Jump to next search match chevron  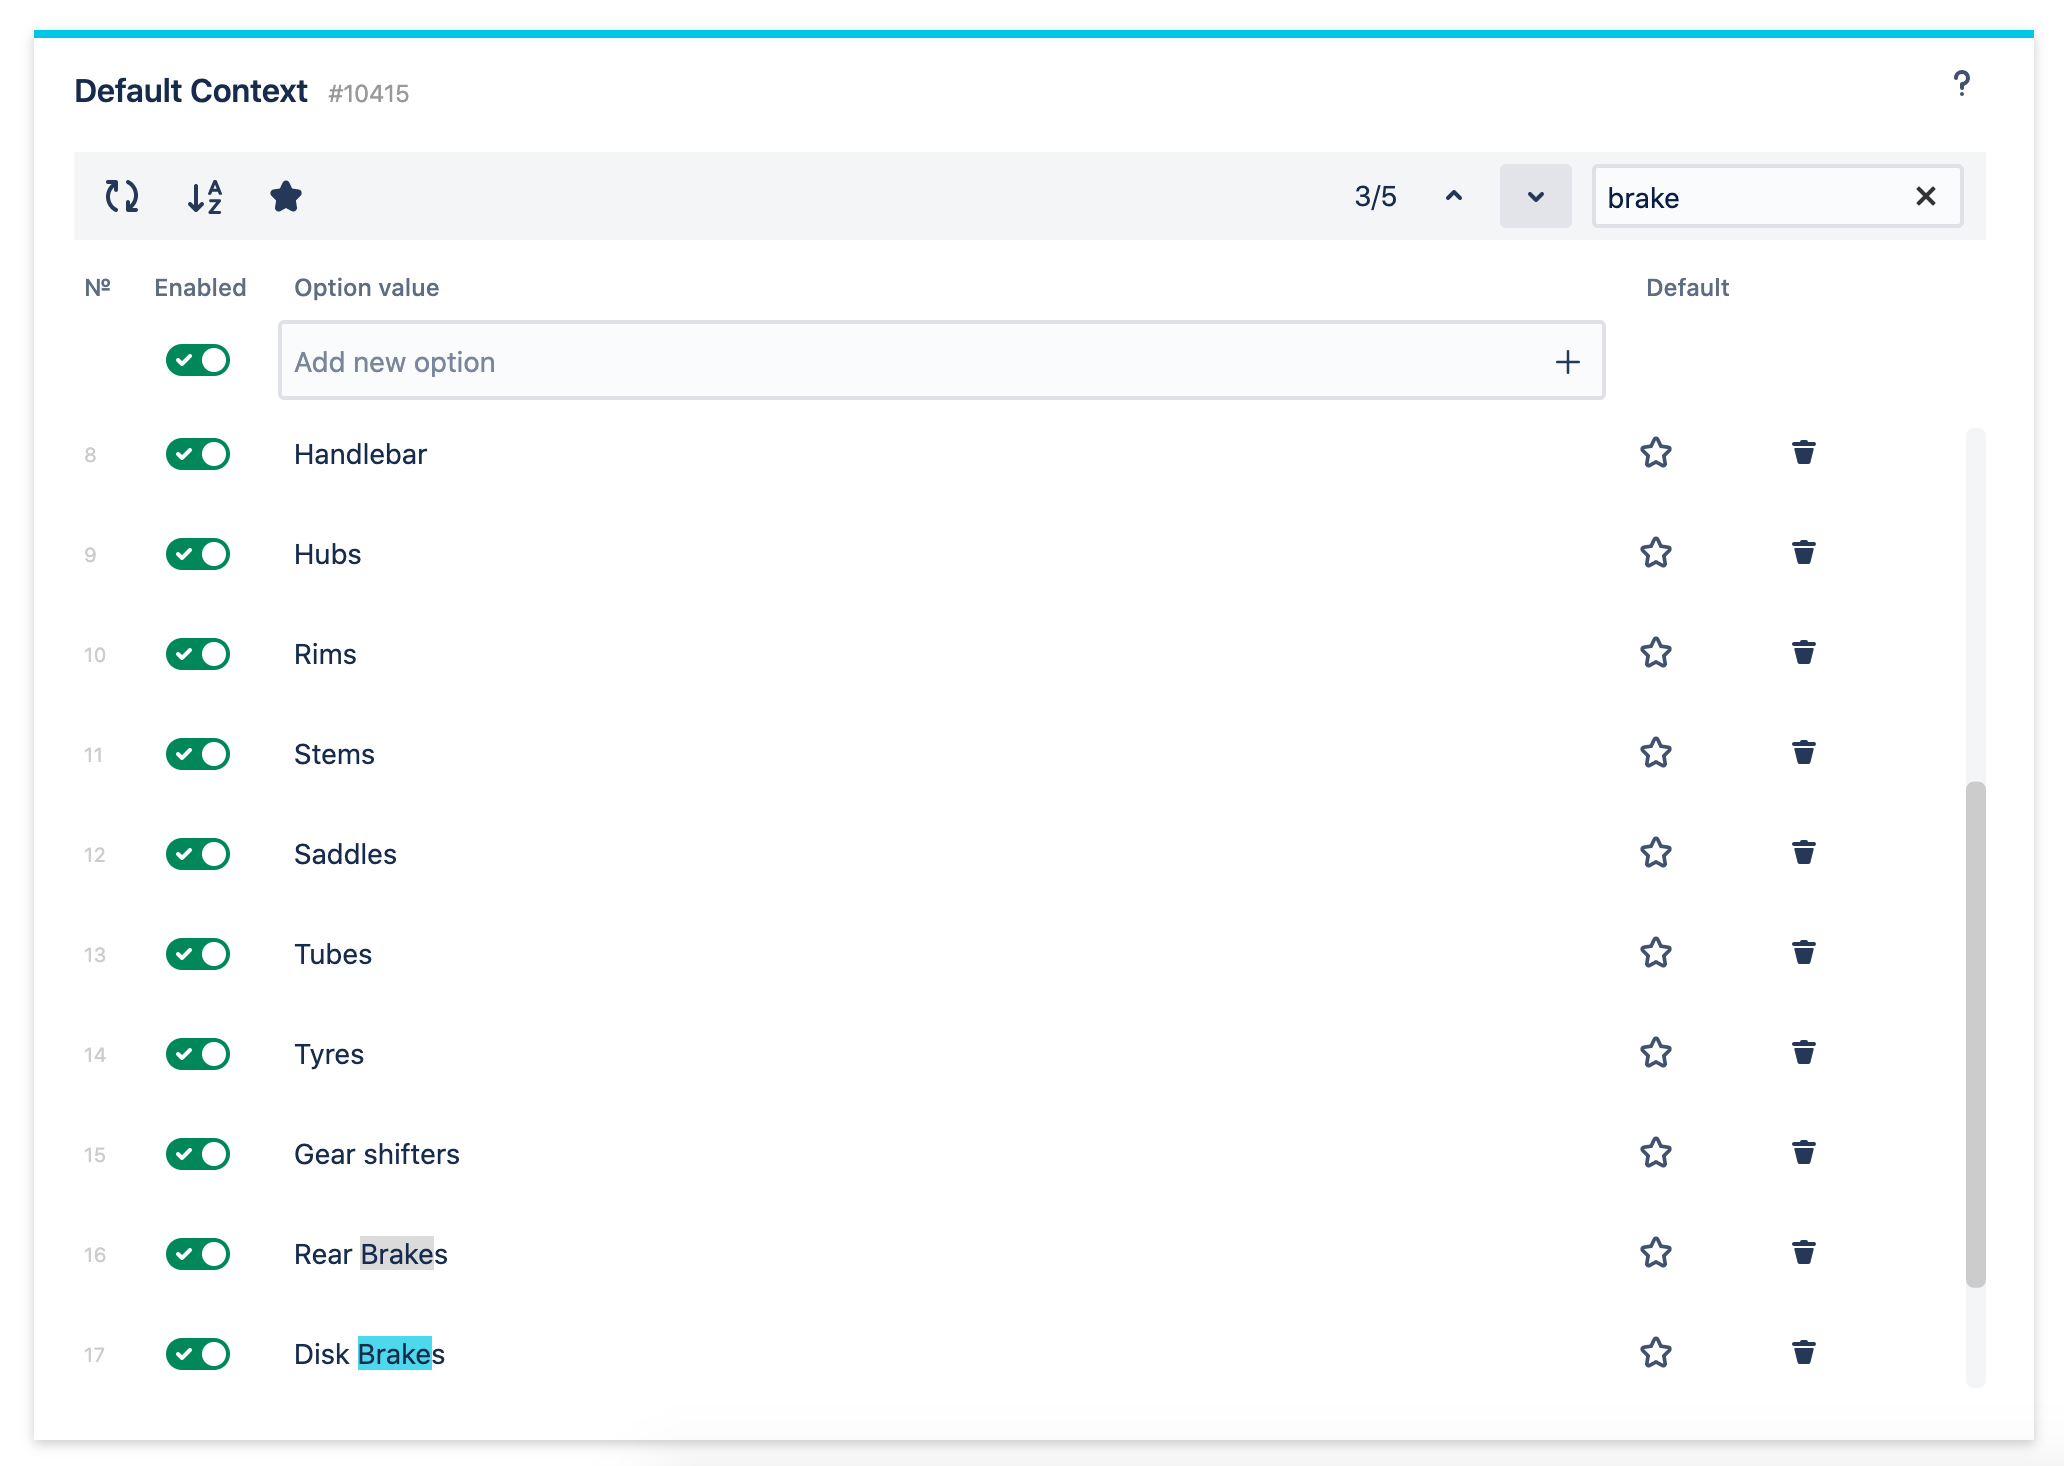coord(1535,196)
